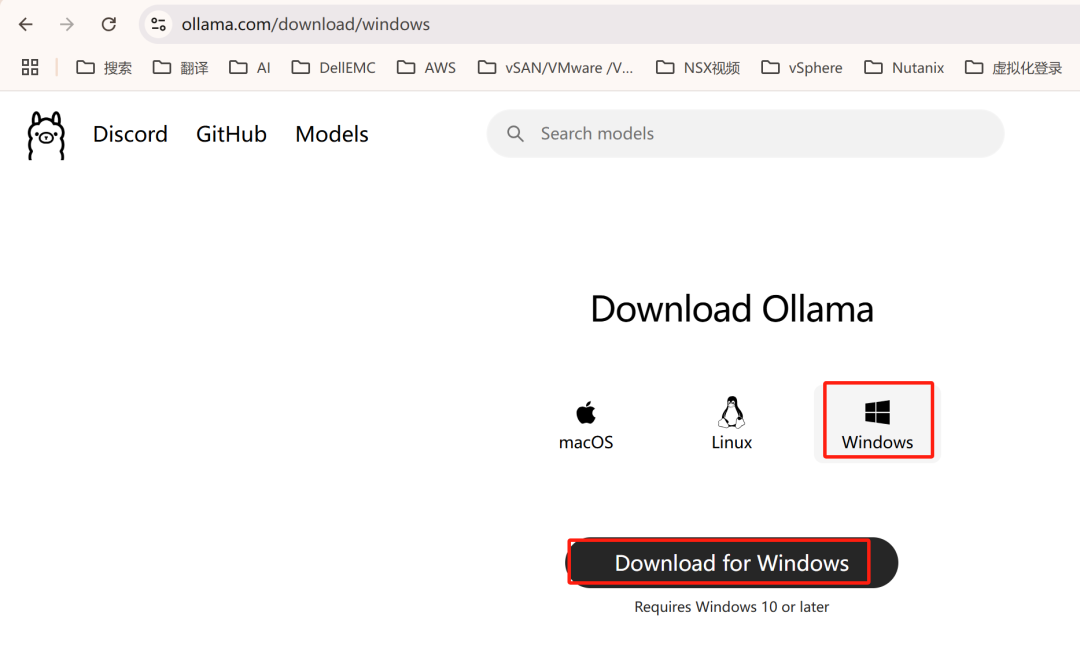Open the DellEMC bookmark folder
This screenshot has width=1080, height=646.
coord(333,67)
